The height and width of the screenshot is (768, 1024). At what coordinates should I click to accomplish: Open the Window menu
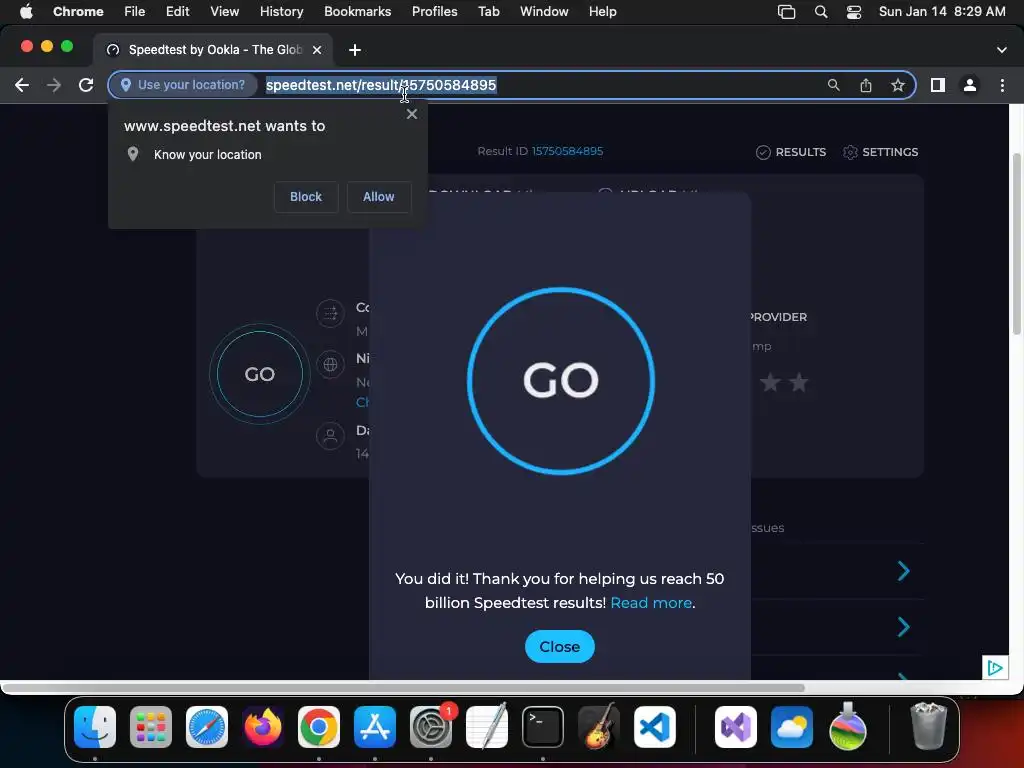[544, 12]
